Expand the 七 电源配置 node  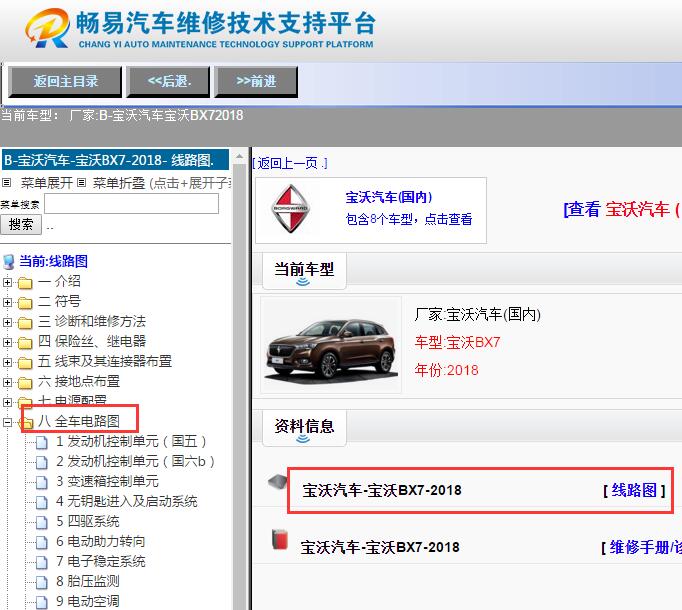pos(7,402)
